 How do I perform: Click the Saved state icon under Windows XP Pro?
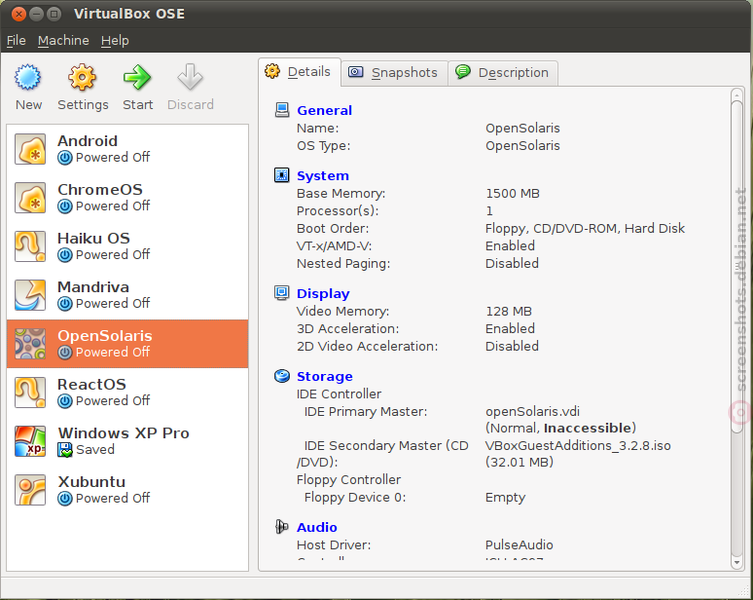click(x=65, y=450)
